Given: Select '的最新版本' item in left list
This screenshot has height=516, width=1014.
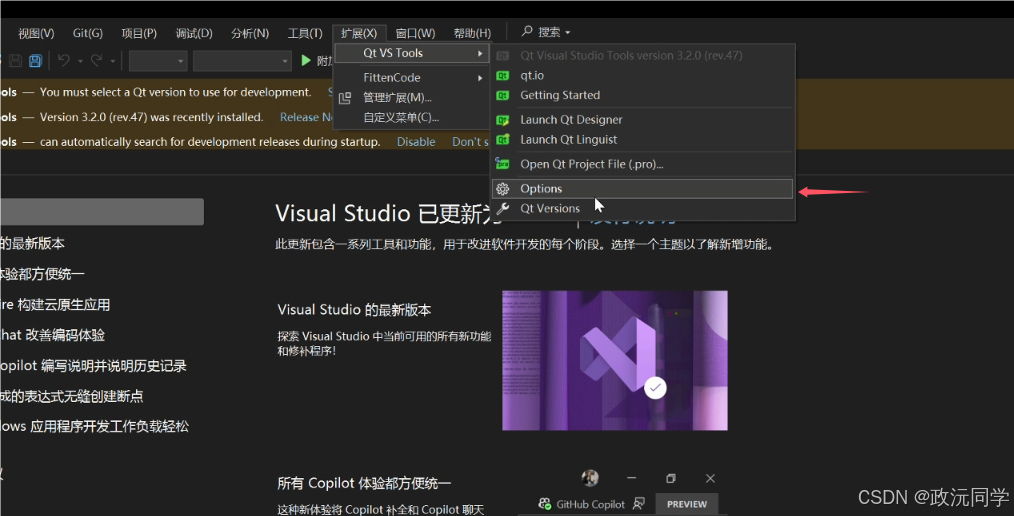Looking at the screenshot, I should coord(32,244).
